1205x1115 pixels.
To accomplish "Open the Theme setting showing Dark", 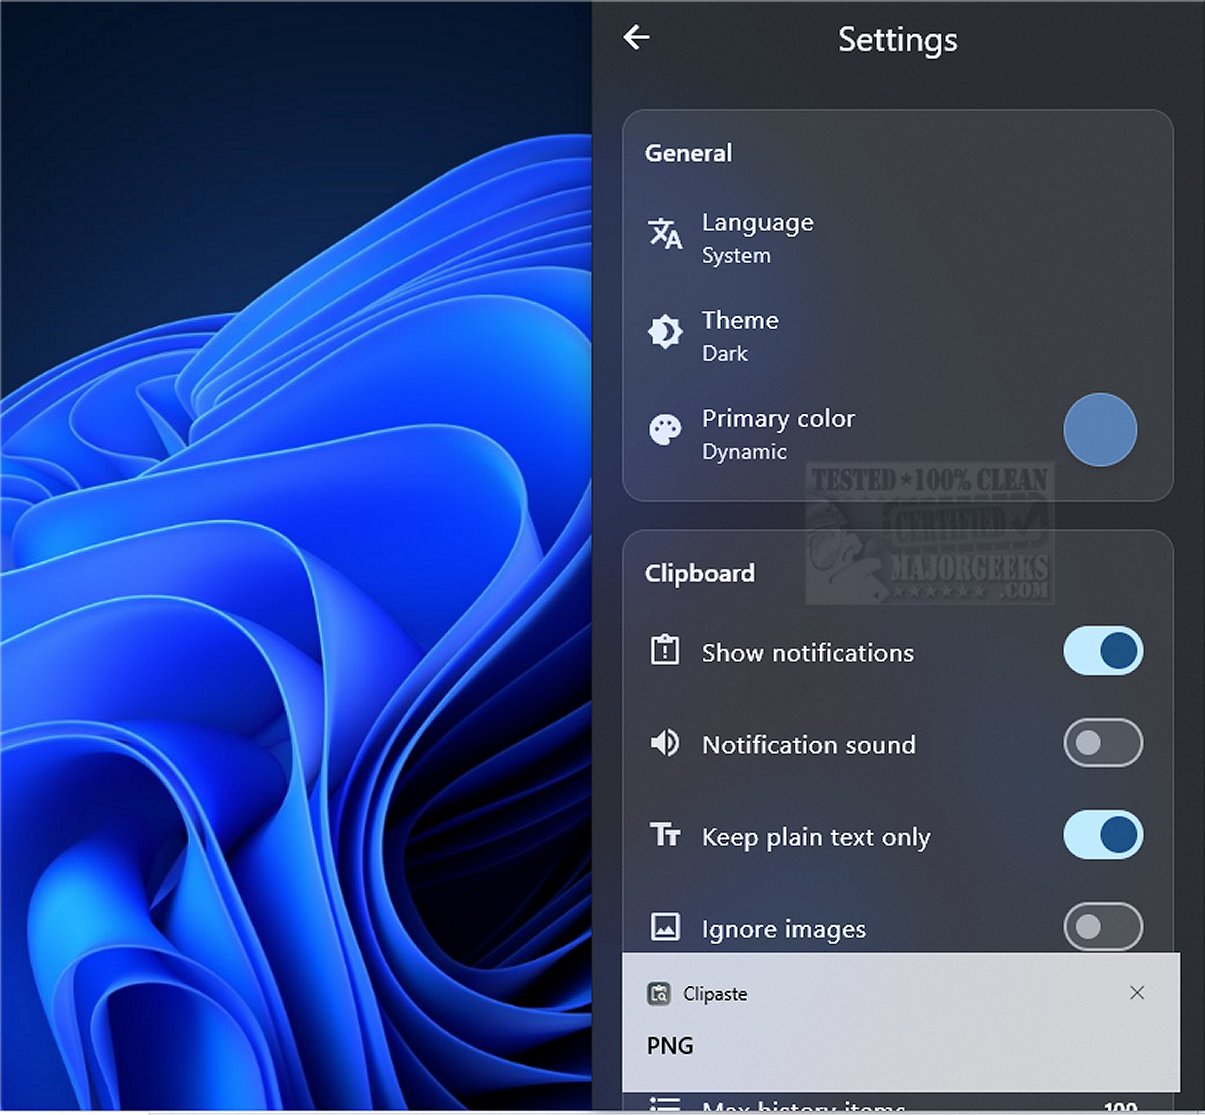I will pos(740,333).
